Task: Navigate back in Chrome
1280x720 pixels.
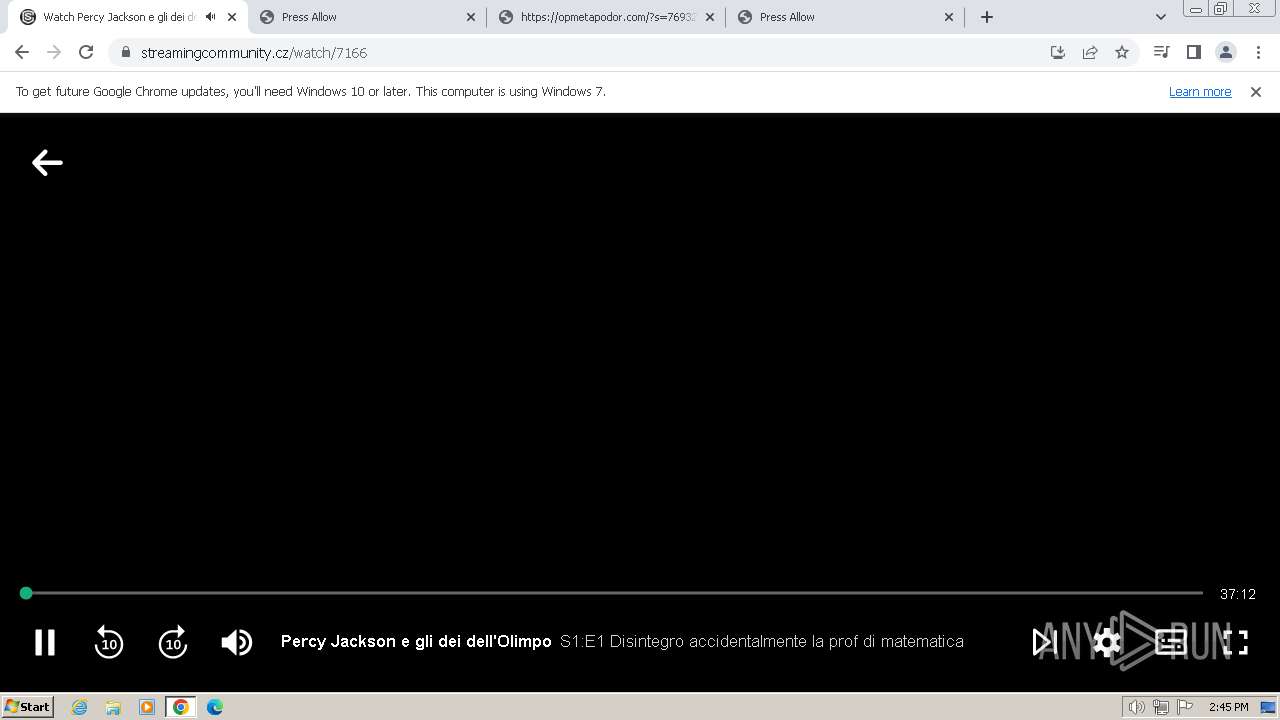Action: click(x=22, y=53)
